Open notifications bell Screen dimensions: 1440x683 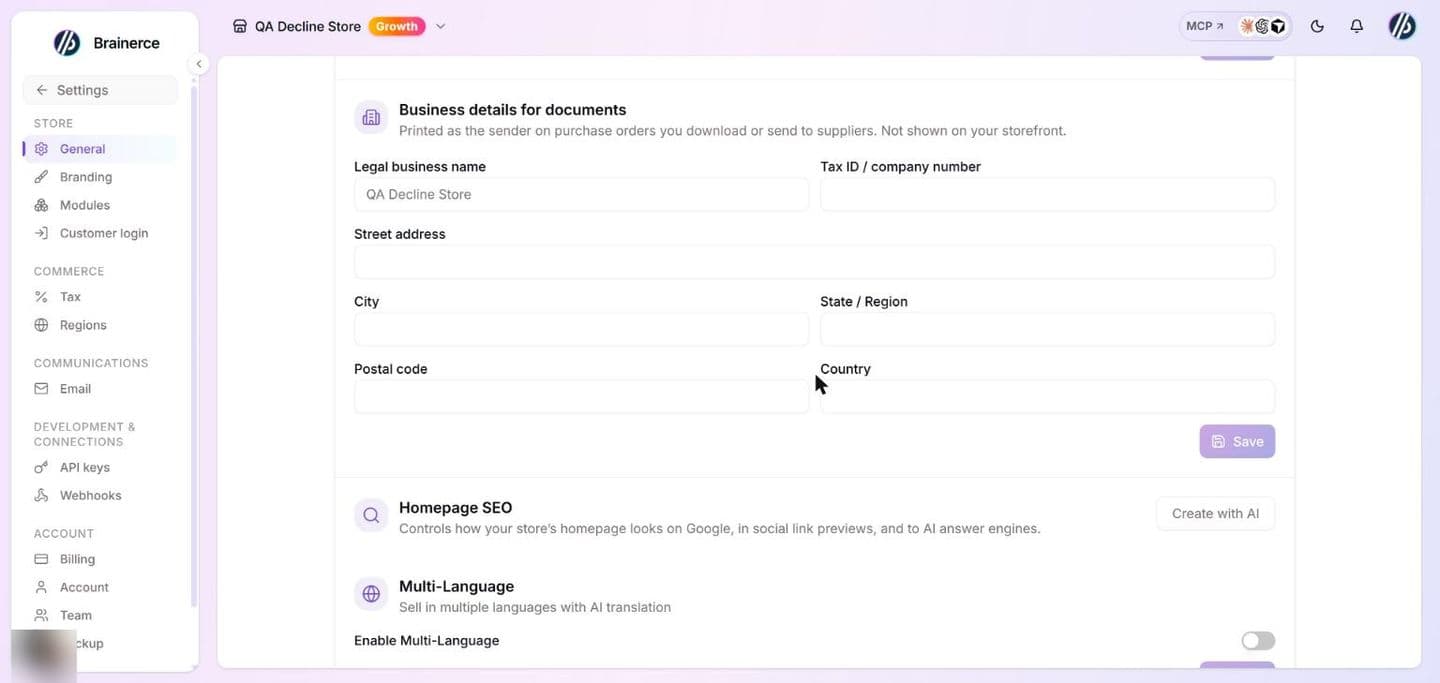pyautogui.click(x=1357, y=27)
